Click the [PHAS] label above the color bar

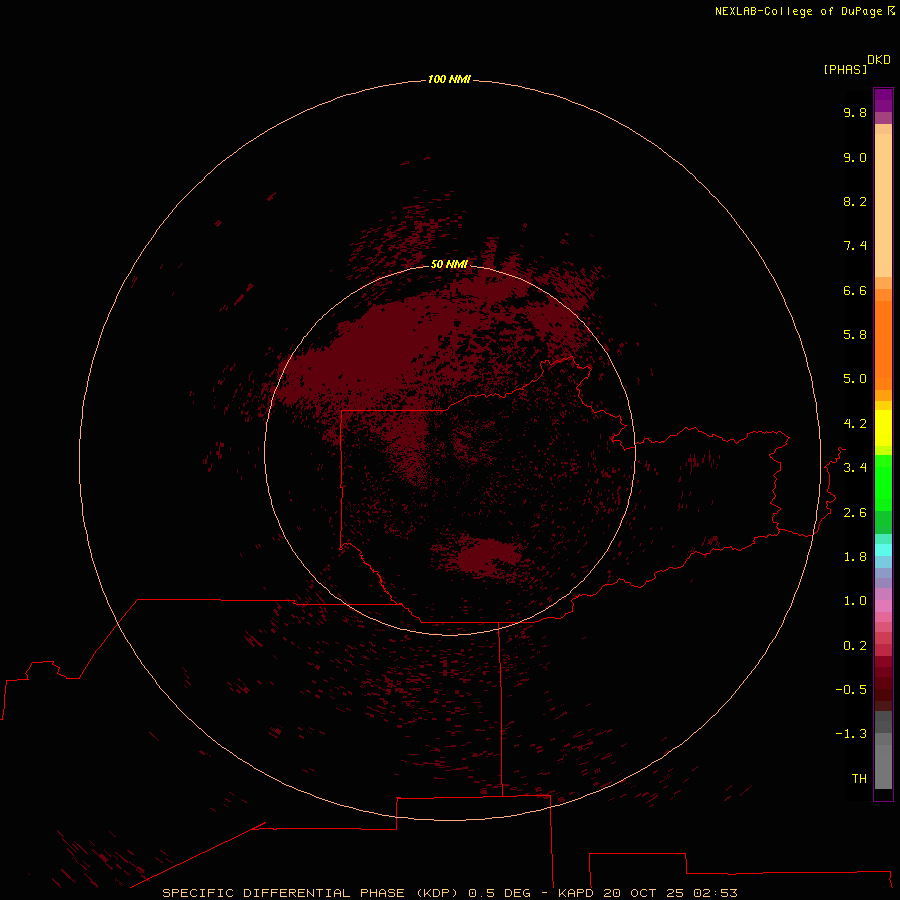[845, 69]
